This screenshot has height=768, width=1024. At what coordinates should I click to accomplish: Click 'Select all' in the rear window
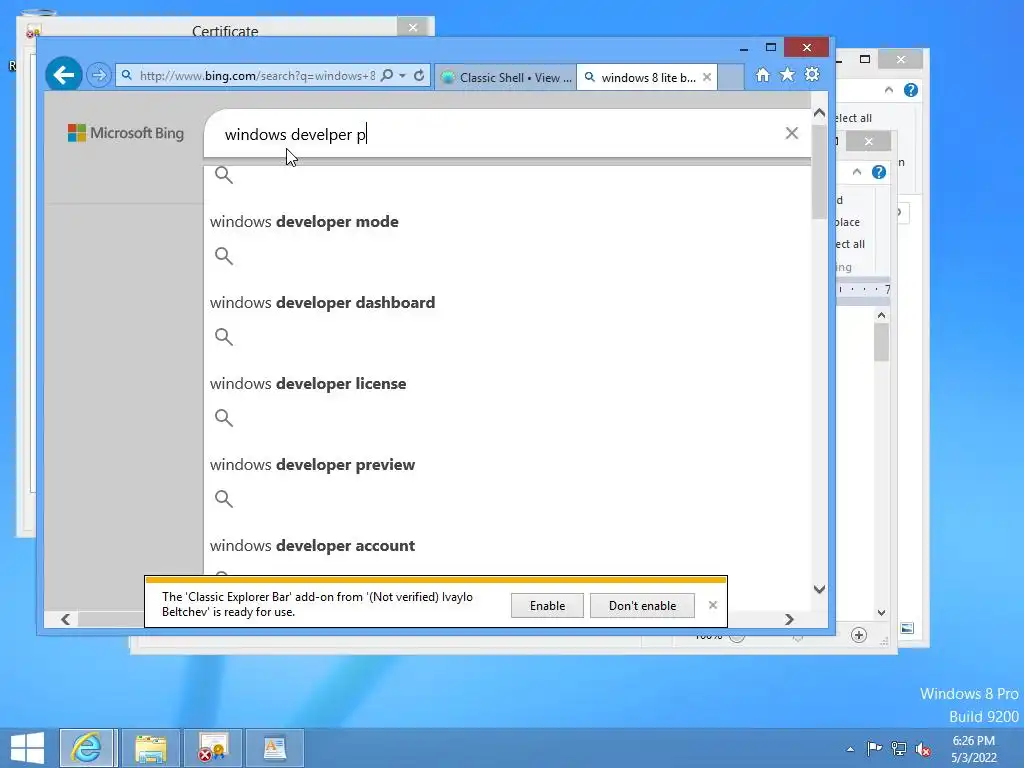[854, 118]
